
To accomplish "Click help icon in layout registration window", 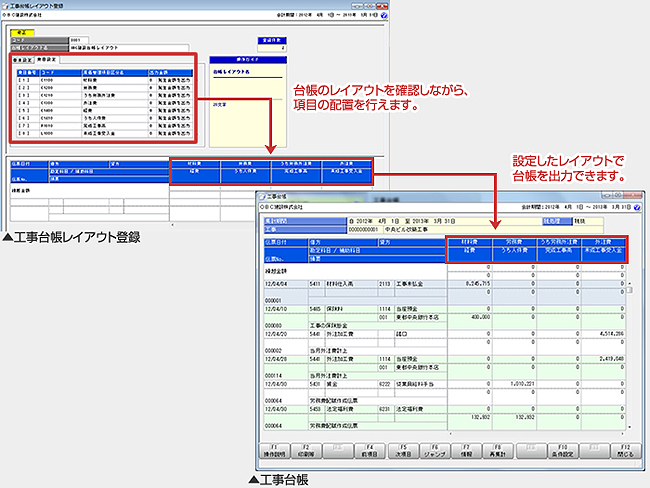I will coord(384,15).
